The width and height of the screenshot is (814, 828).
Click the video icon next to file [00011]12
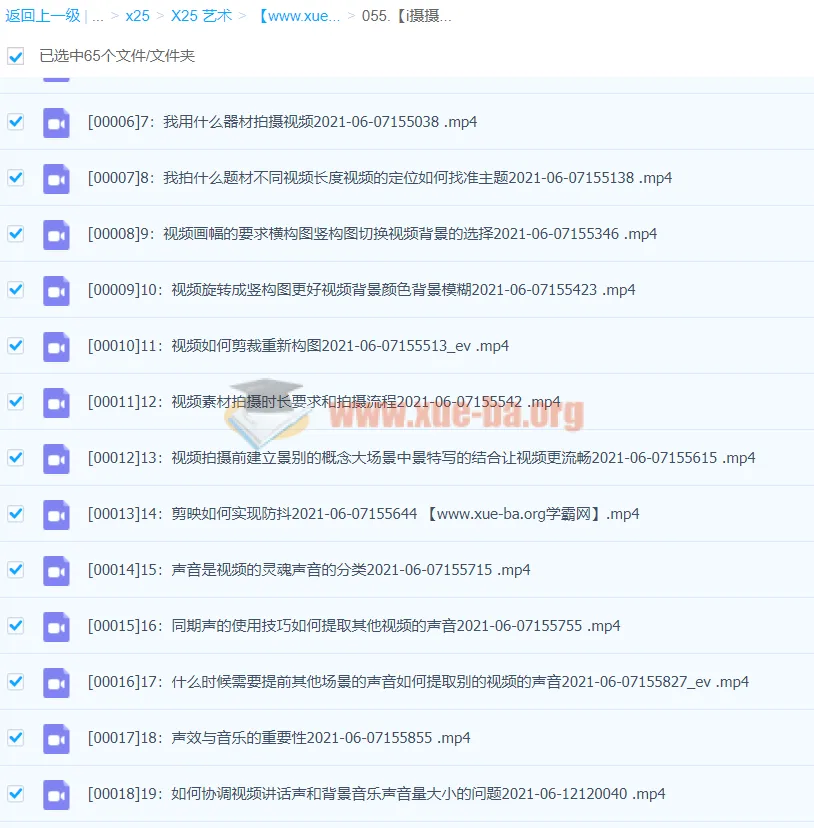coord(56,402)
